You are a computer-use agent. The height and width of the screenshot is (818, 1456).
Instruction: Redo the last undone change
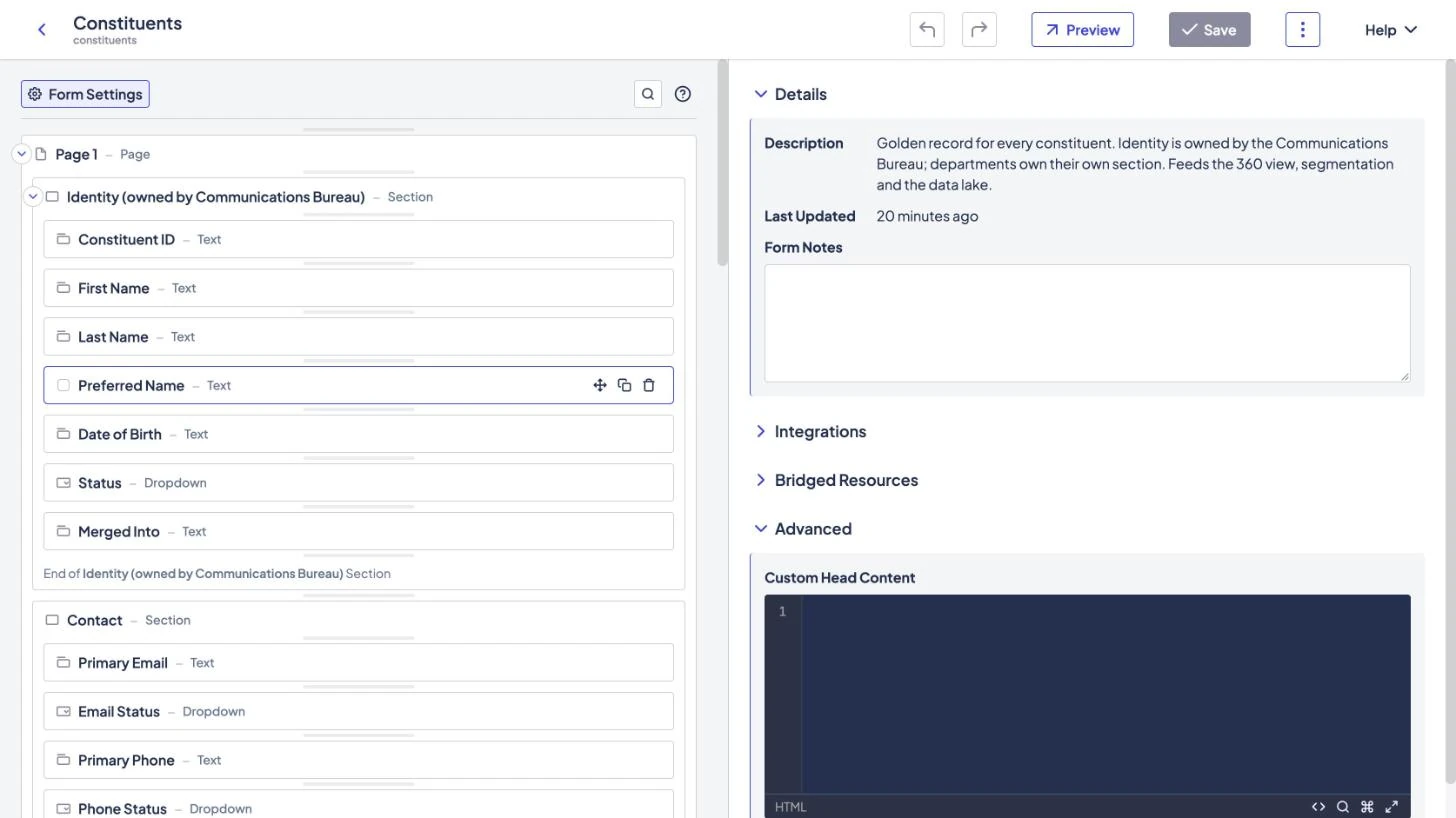pos(979,30)
